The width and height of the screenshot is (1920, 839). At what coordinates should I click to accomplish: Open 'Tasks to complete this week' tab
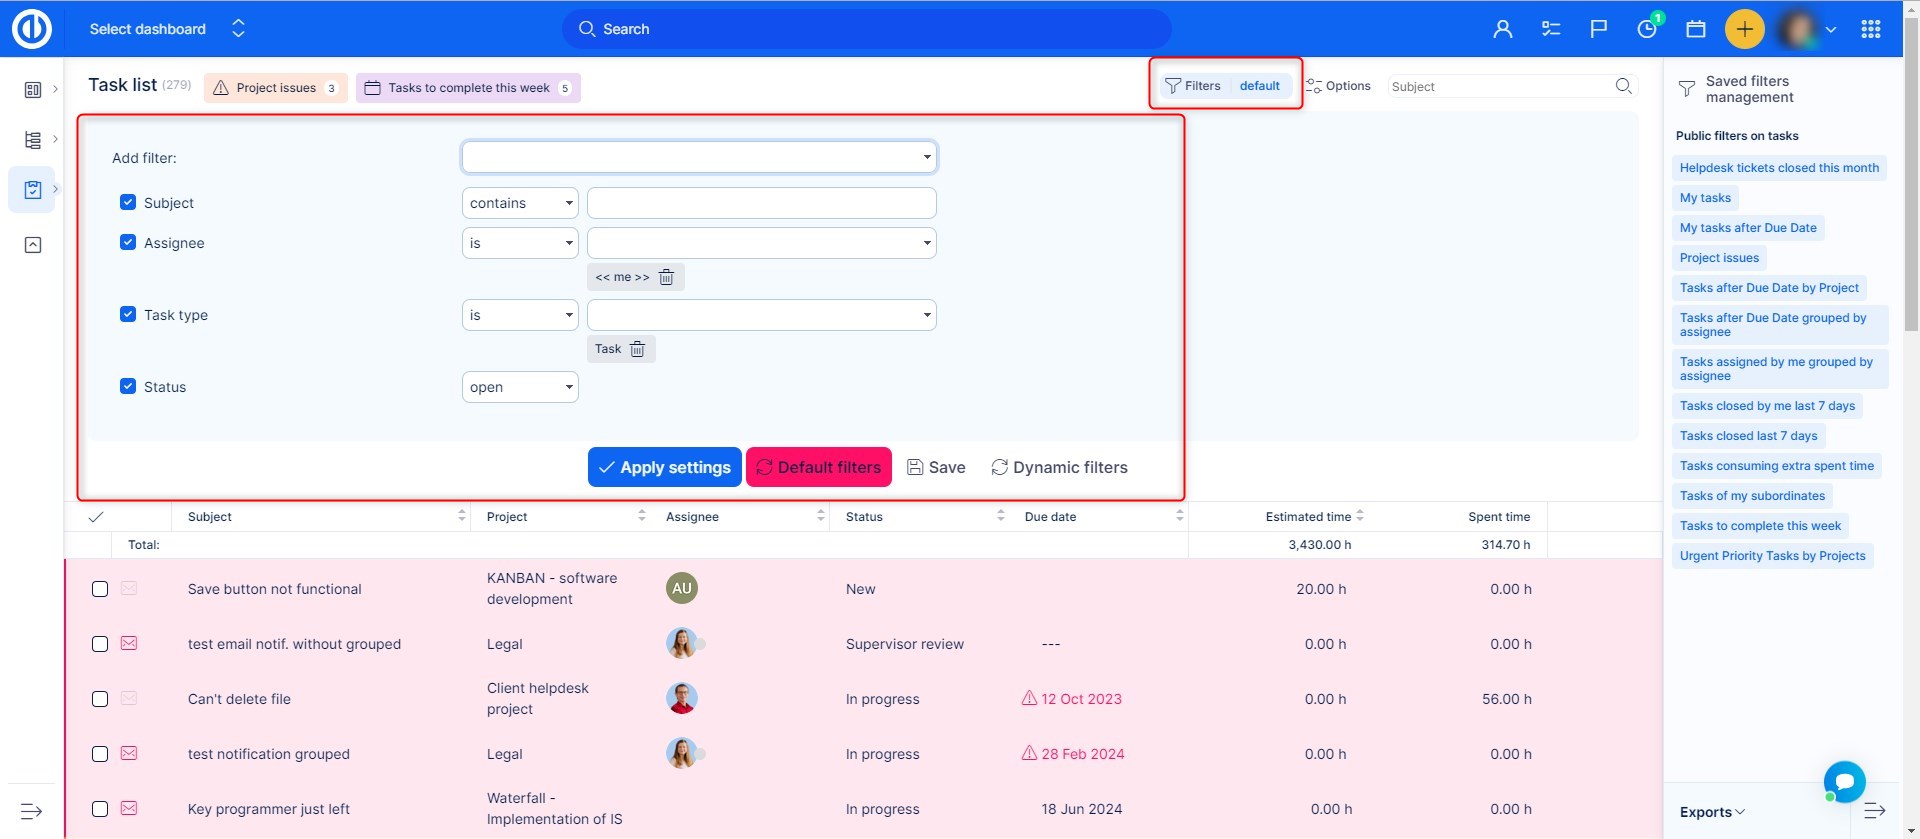[468, 88]
